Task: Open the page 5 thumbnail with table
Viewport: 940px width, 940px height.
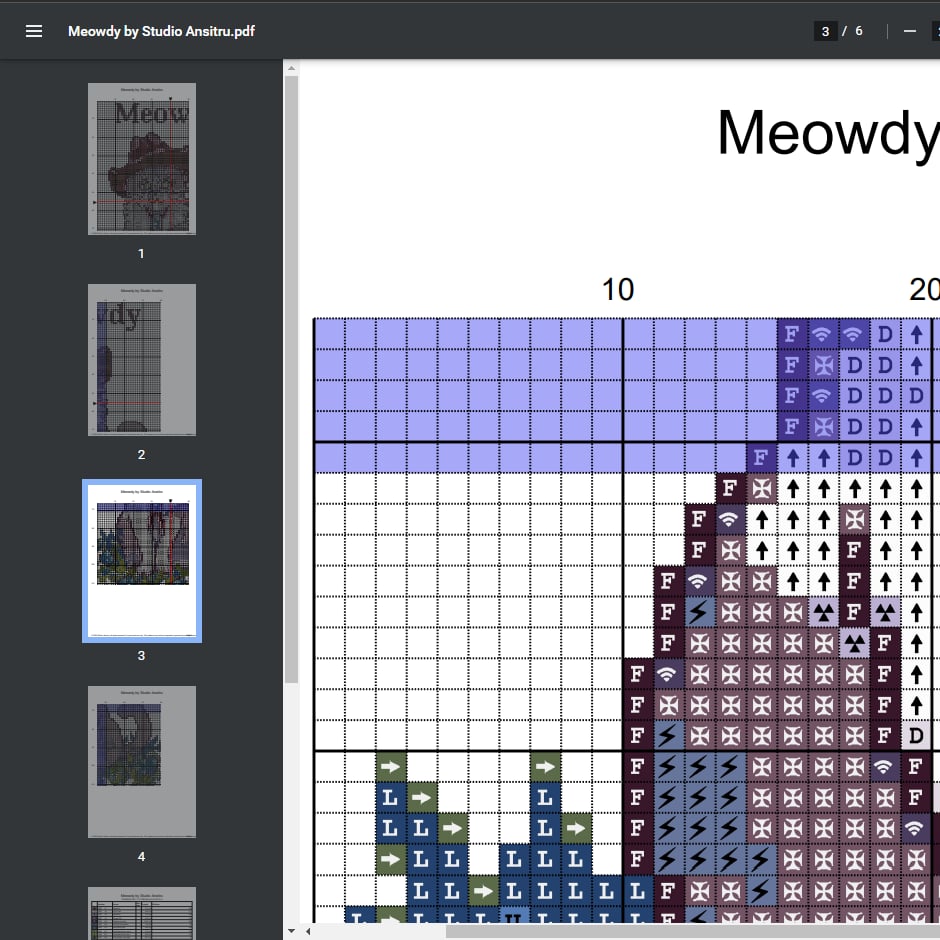Action: (141, 912)
